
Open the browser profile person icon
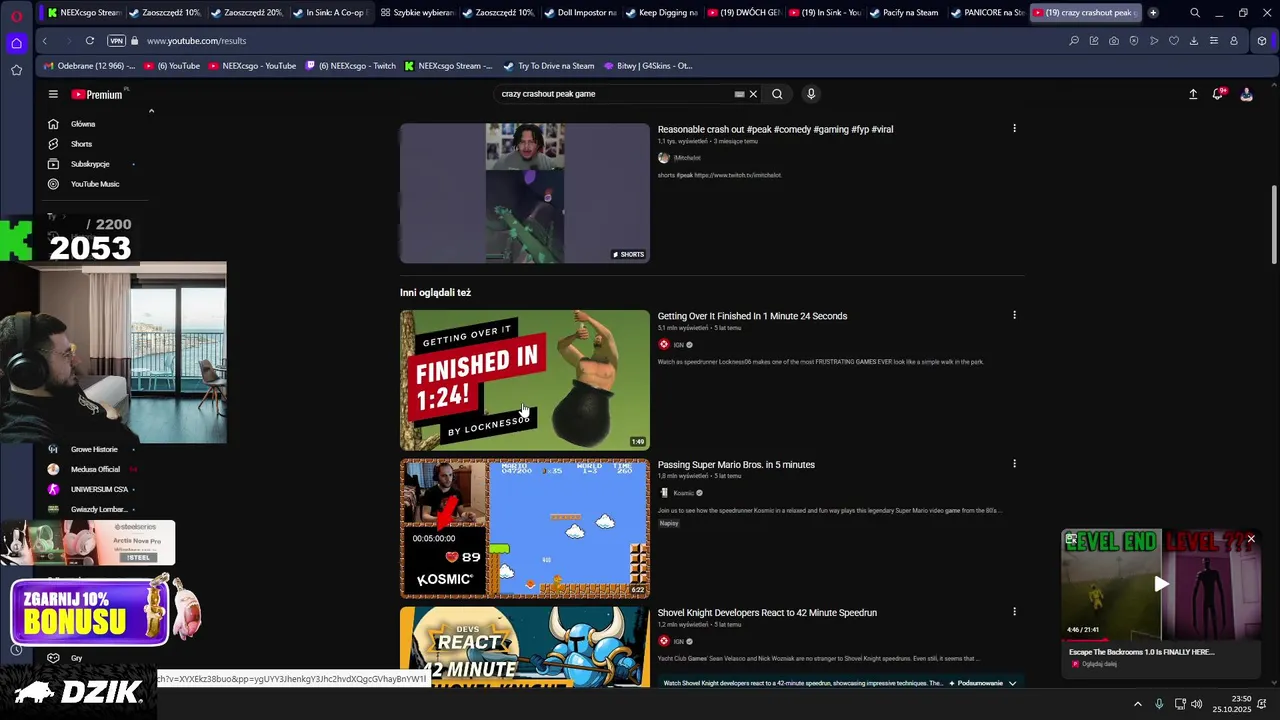(1234, 41)
